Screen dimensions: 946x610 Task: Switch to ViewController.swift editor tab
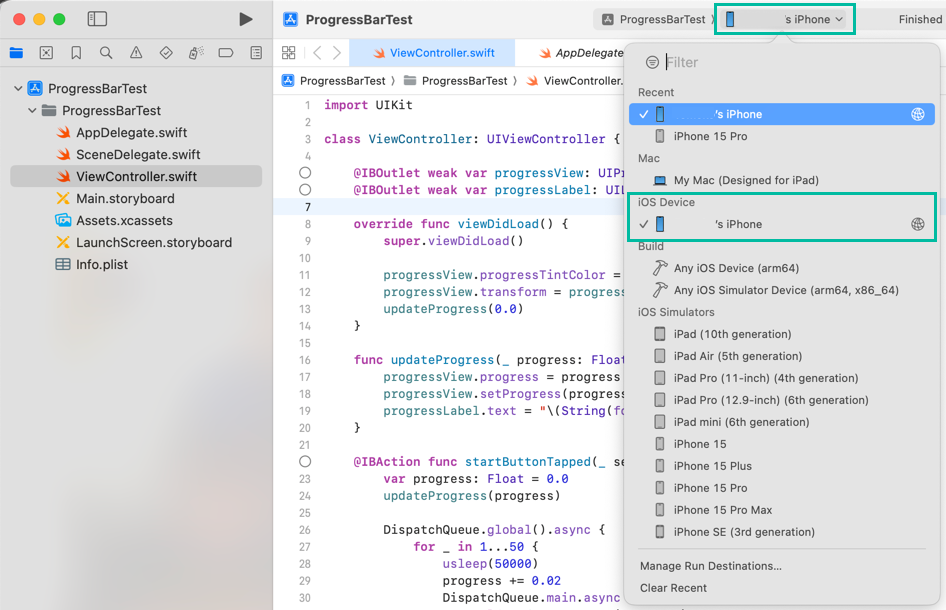coord(433,53)
